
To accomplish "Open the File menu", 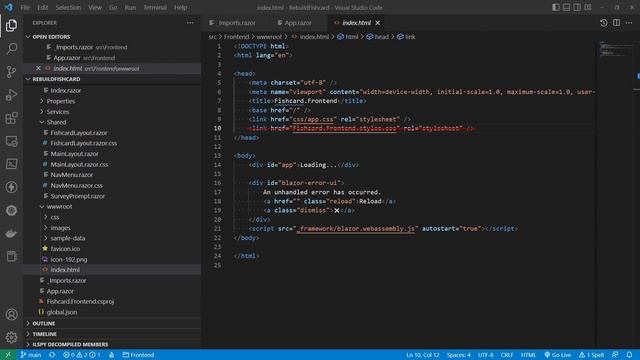I will coord(25,7).
